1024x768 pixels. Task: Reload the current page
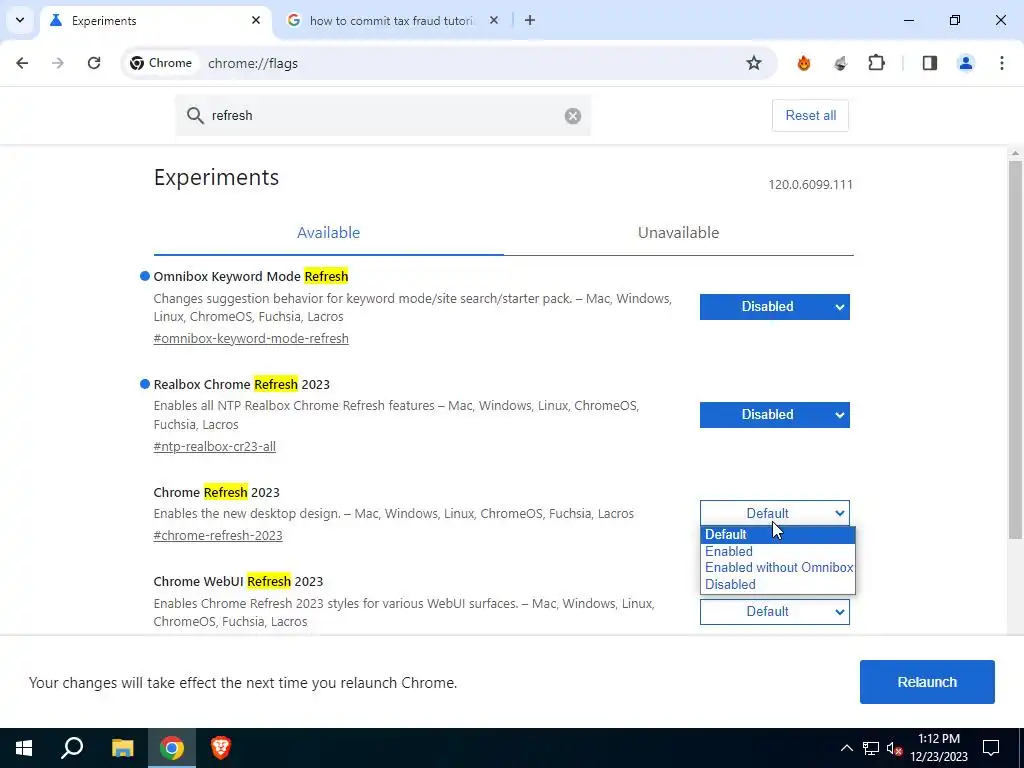point(94,63)
